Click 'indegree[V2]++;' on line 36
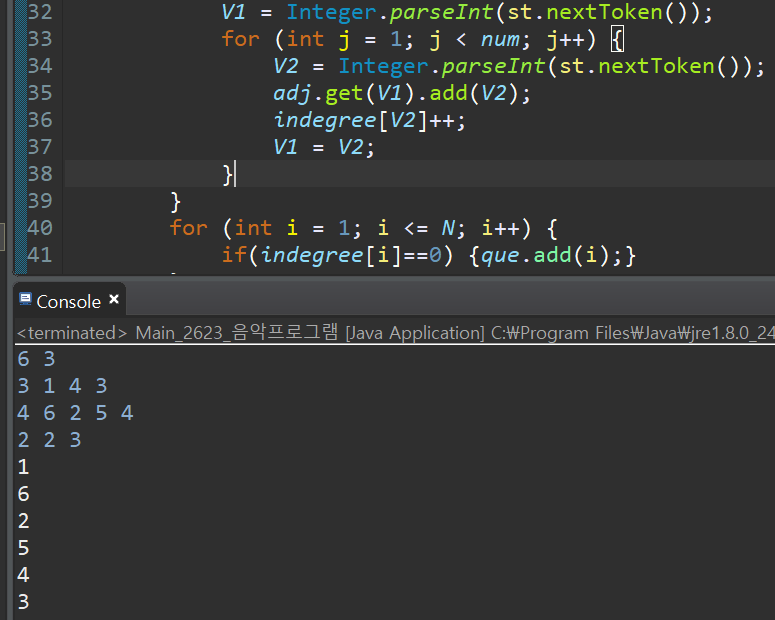 click(x=370, y=120)
